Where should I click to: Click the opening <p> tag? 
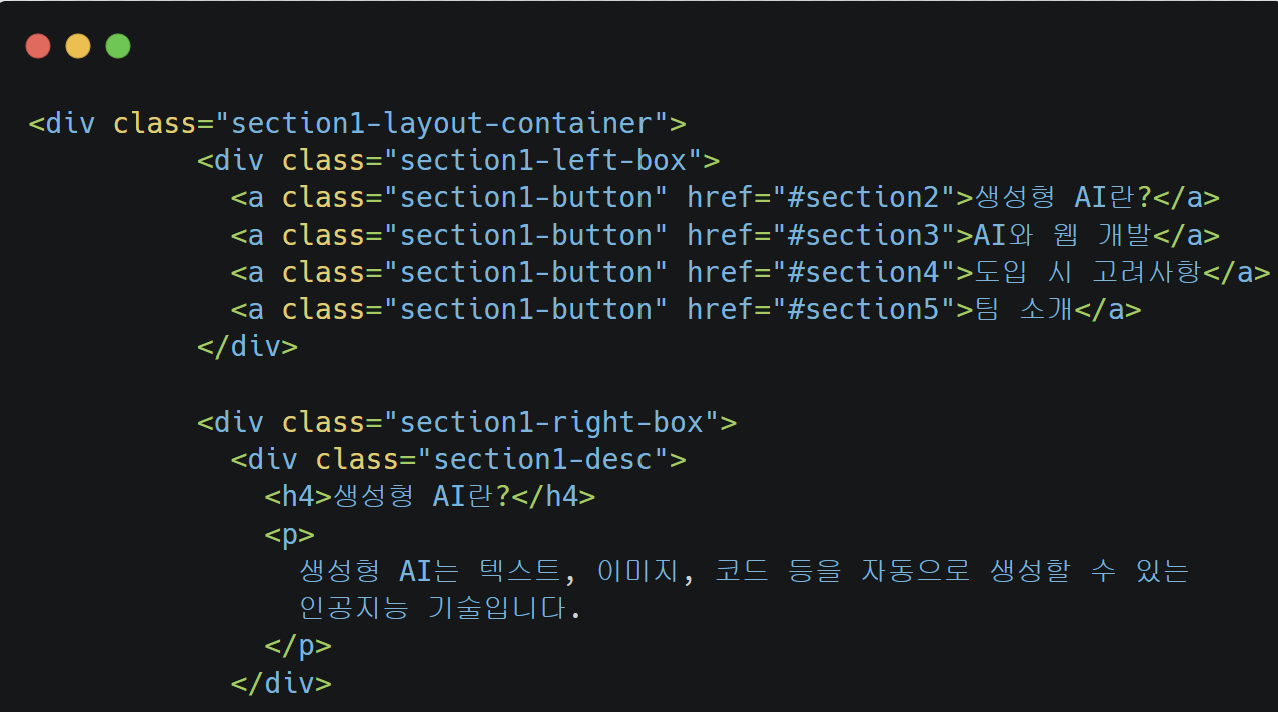tap(290, 534)
